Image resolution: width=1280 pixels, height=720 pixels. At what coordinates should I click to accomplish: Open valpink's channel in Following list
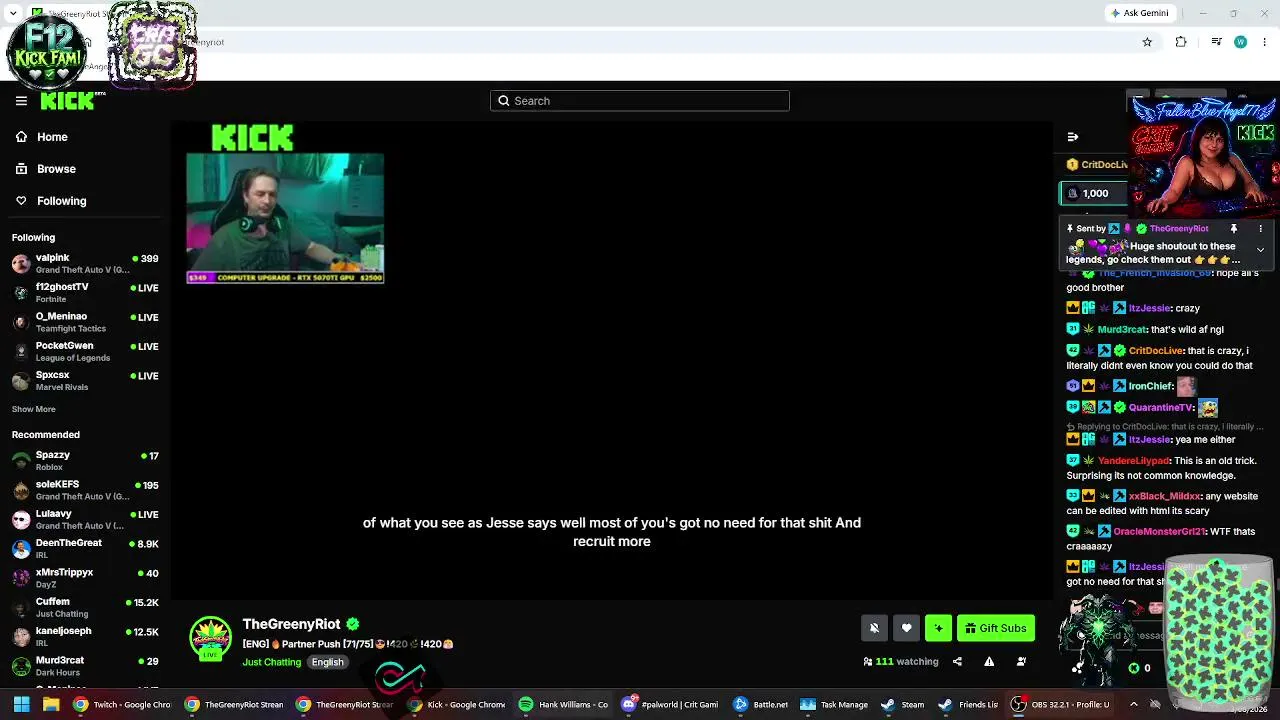click(85, 264)
